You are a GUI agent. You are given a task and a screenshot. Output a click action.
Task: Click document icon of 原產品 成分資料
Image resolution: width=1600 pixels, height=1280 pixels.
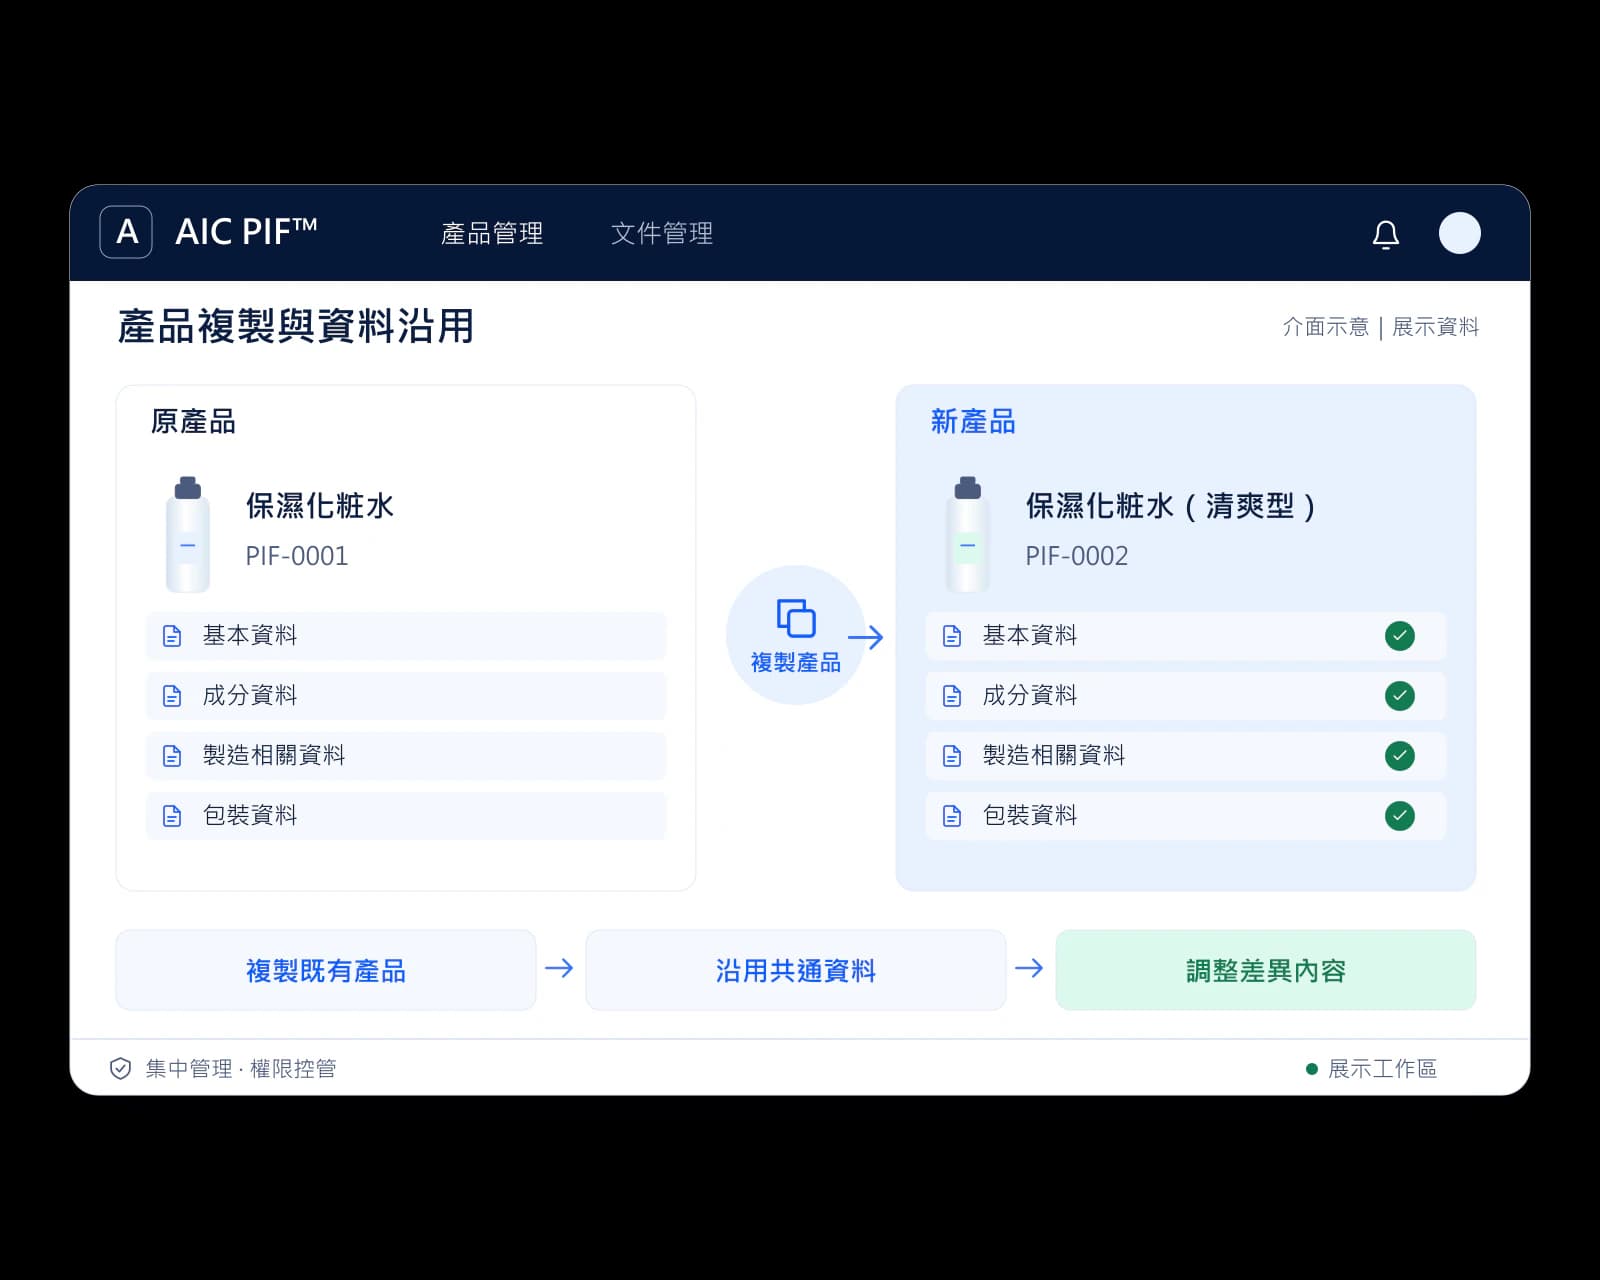pos(172,696)
